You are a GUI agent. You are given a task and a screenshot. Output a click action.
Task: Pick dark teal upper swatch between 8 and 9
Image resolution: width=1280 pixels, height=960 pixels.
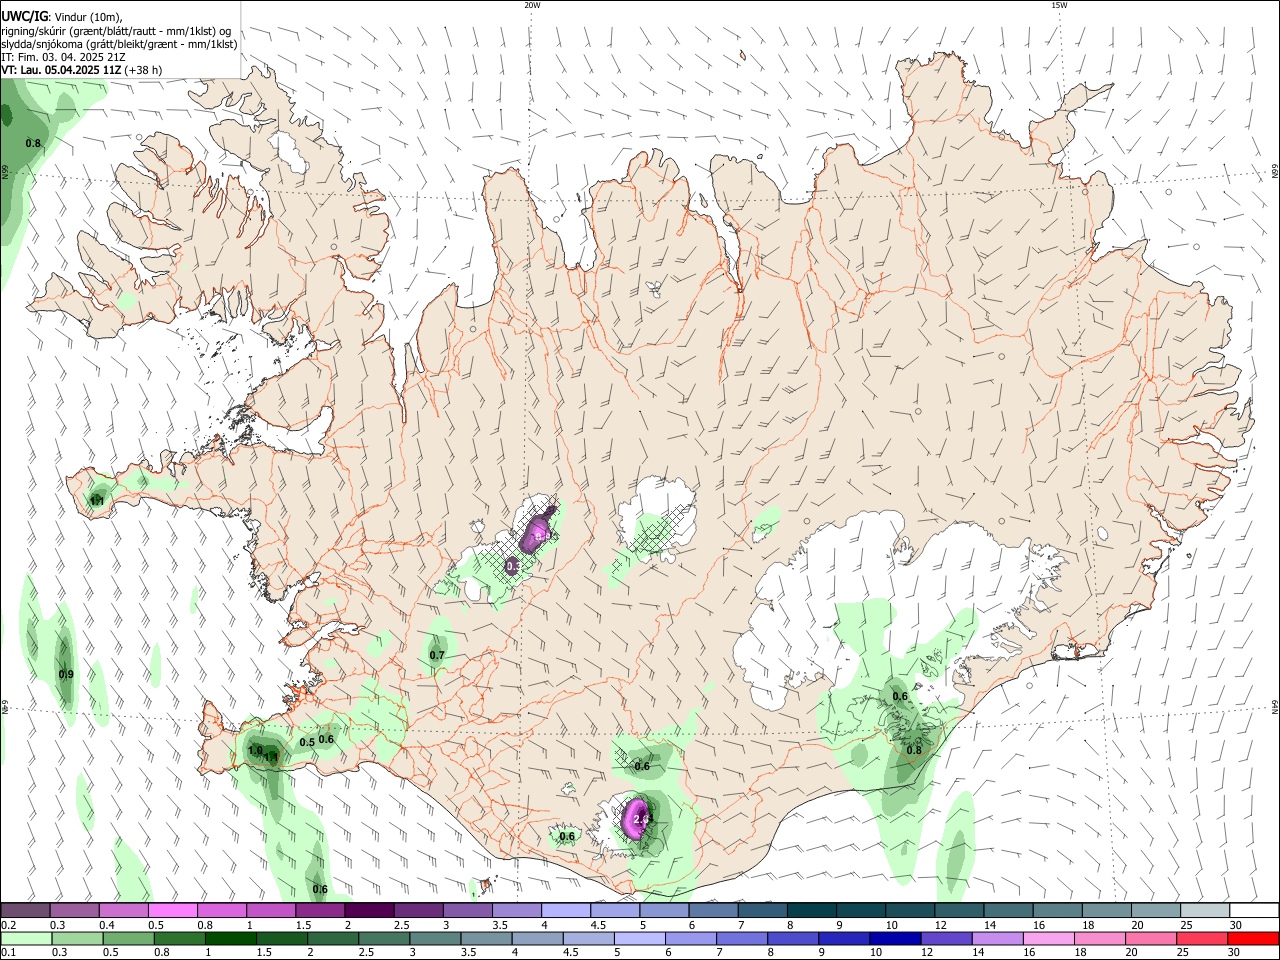pyautogui.click(x=812, y=910)
